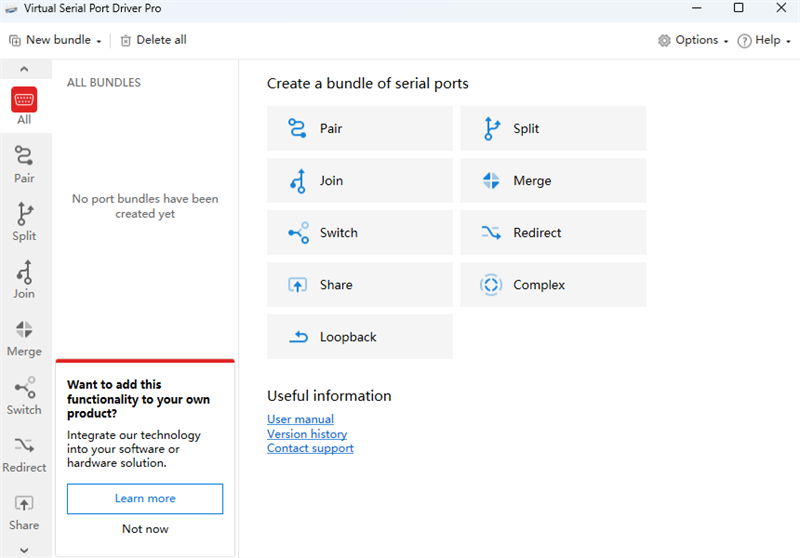Show more categories with the bottom sidebar chevron
800x558 pixels.
[24, 550]
